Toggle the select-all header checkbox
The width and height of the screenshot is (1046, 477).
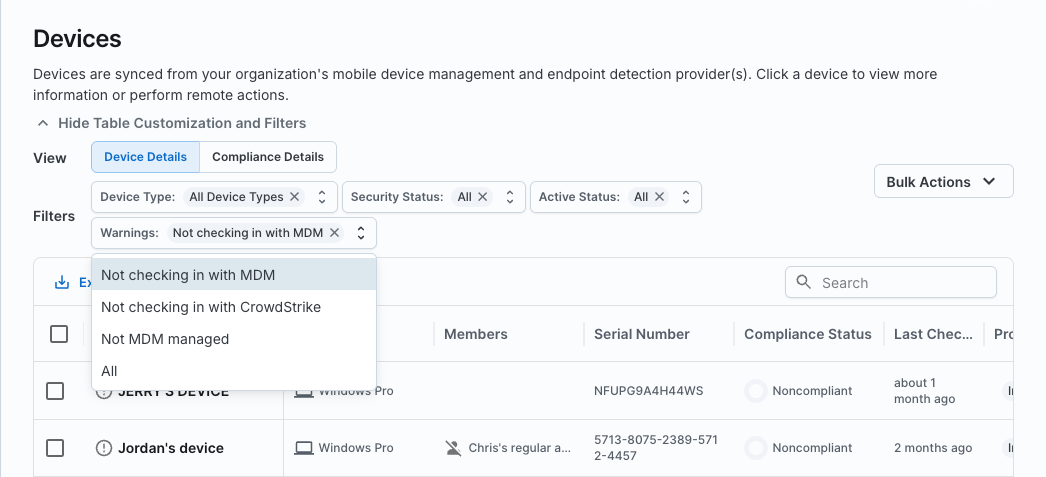[59, 334]
